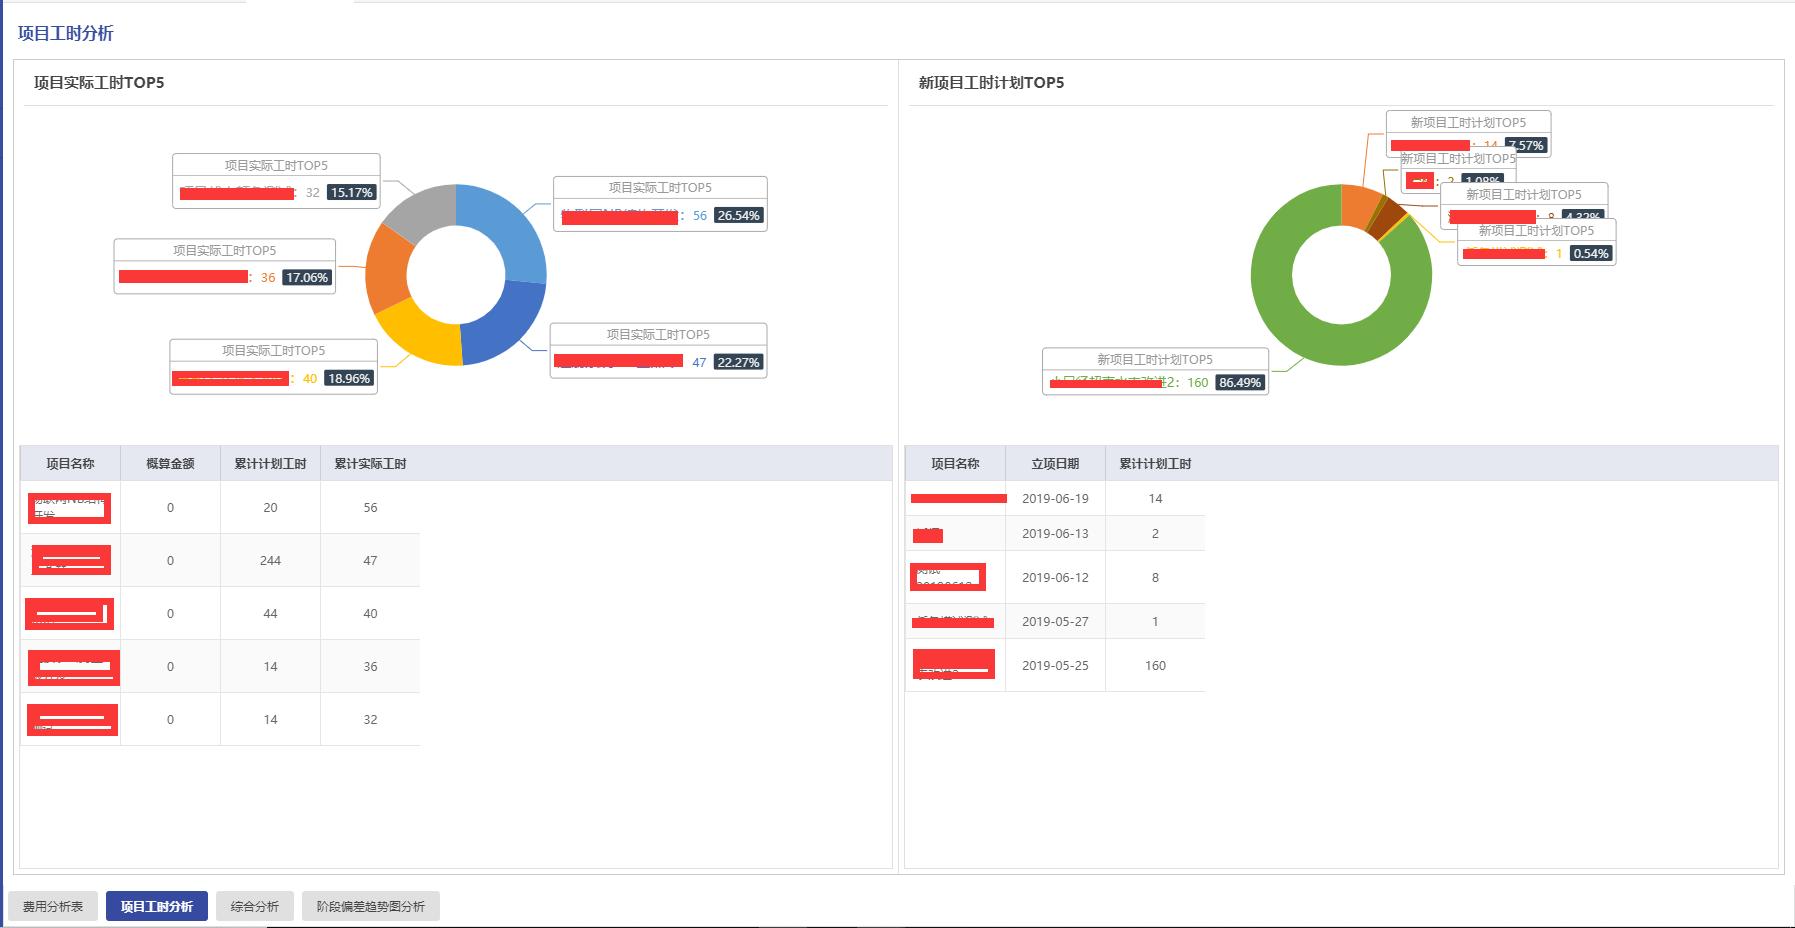Viewport: 1795px width, 928px height.
Task: Select the 综合分析 tab
Action: pyautogui.click(x=255, y=906)
